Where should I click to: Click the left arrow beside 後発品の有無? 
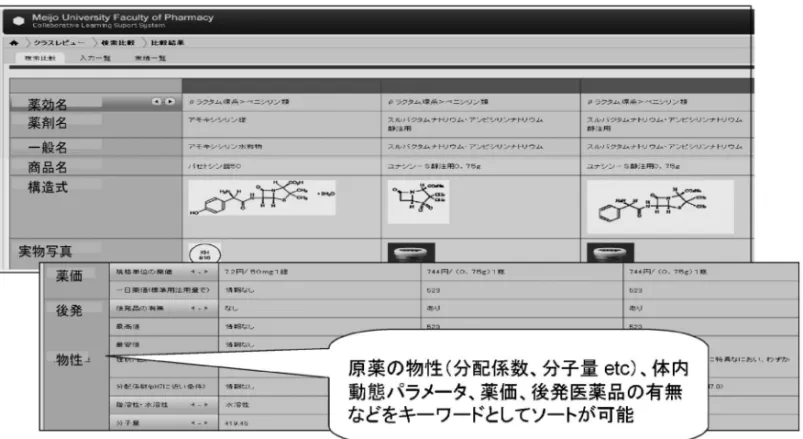tap(194, 308)
